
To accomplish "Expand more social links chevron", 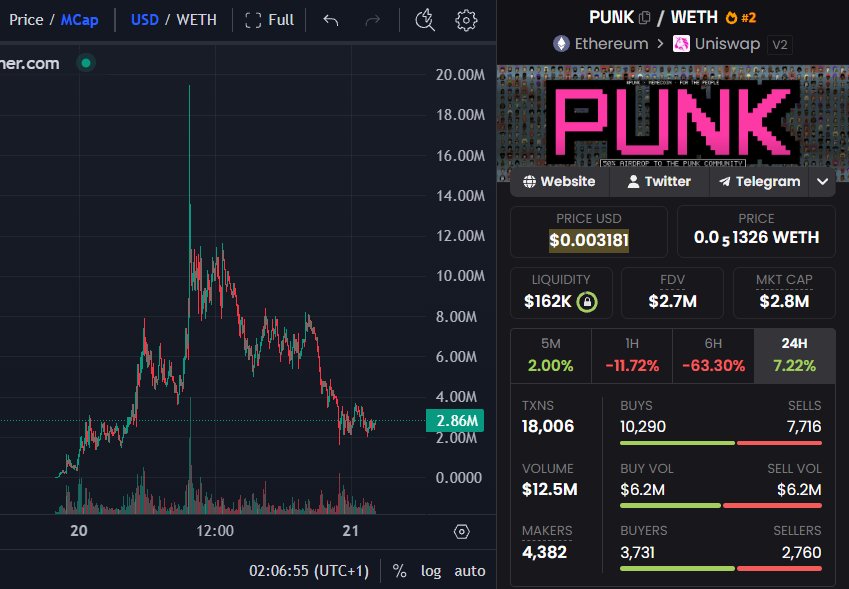I will pyautogui.click(x=822, y=181).
